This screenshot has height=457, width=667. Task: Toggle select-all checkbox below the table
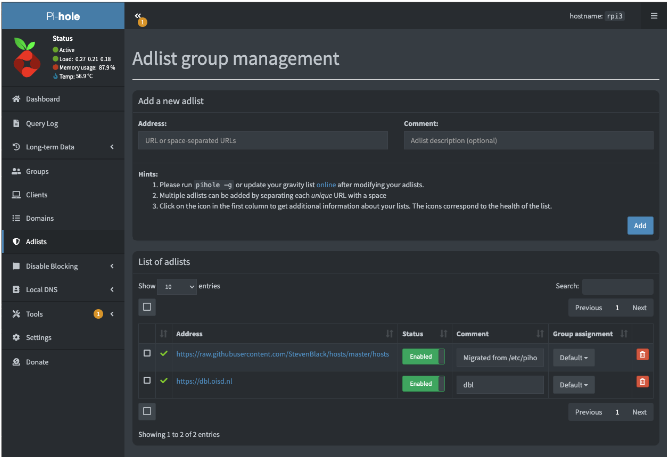click(147, 411)
